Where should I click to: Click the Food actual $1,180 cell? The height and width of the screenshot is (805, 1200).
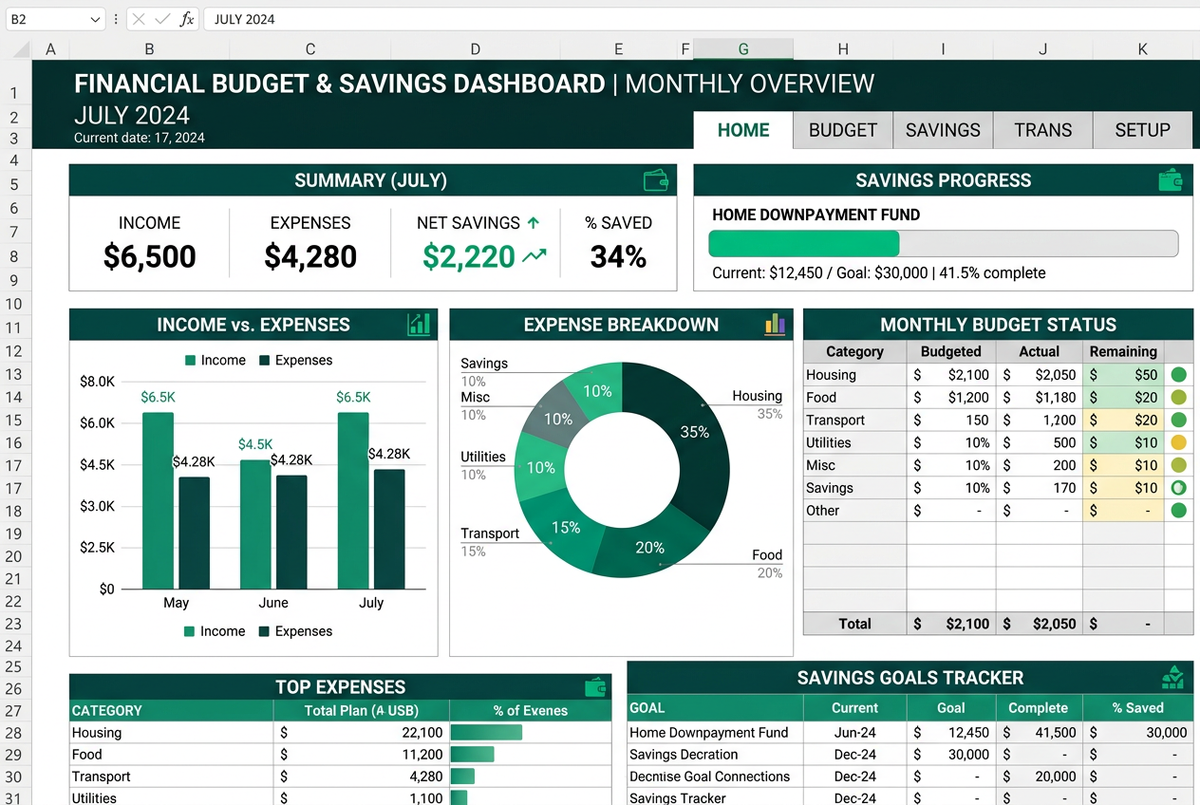coord(1040,397)
